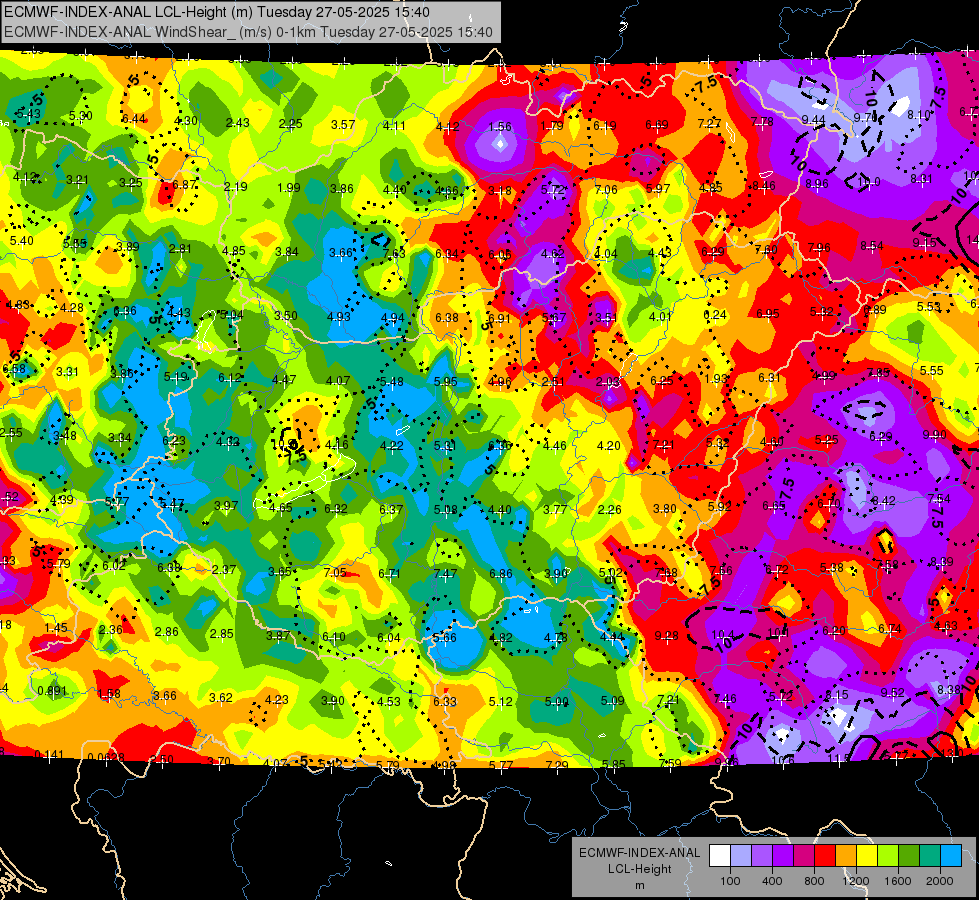Click the light lavender legend swatch
Viewport: 979px width, 900px height.
coord(741,856)
